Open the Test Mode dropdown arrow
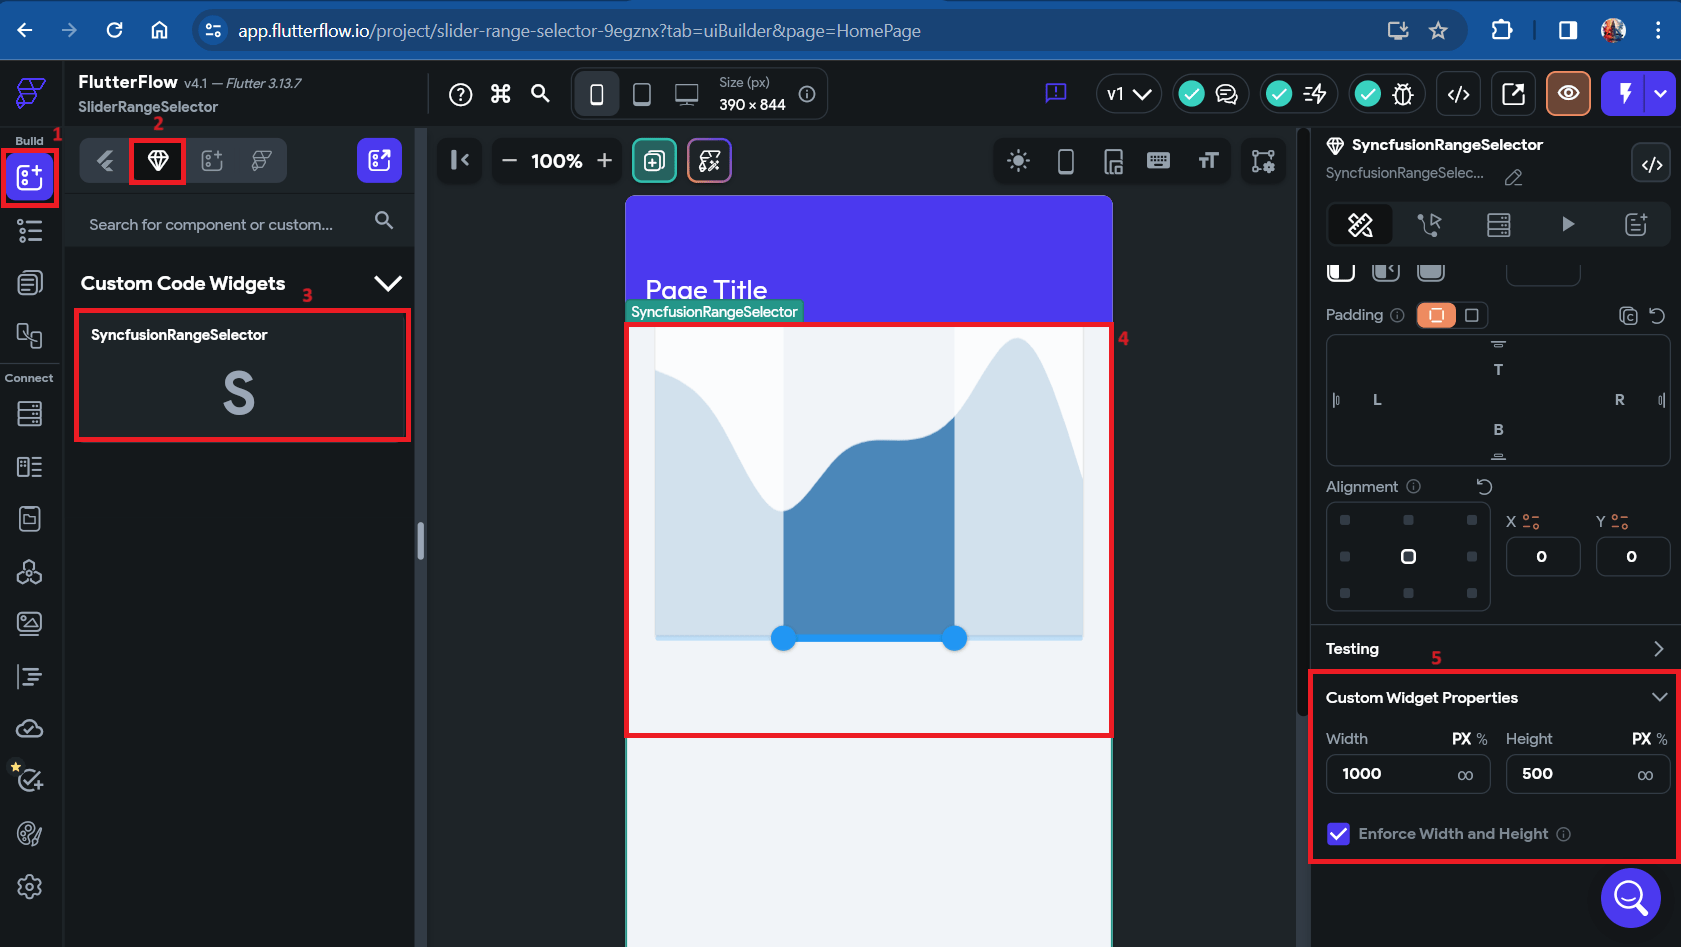Image resolution: width=1681 pixels, height=947 pixels. click(1661, 94)
